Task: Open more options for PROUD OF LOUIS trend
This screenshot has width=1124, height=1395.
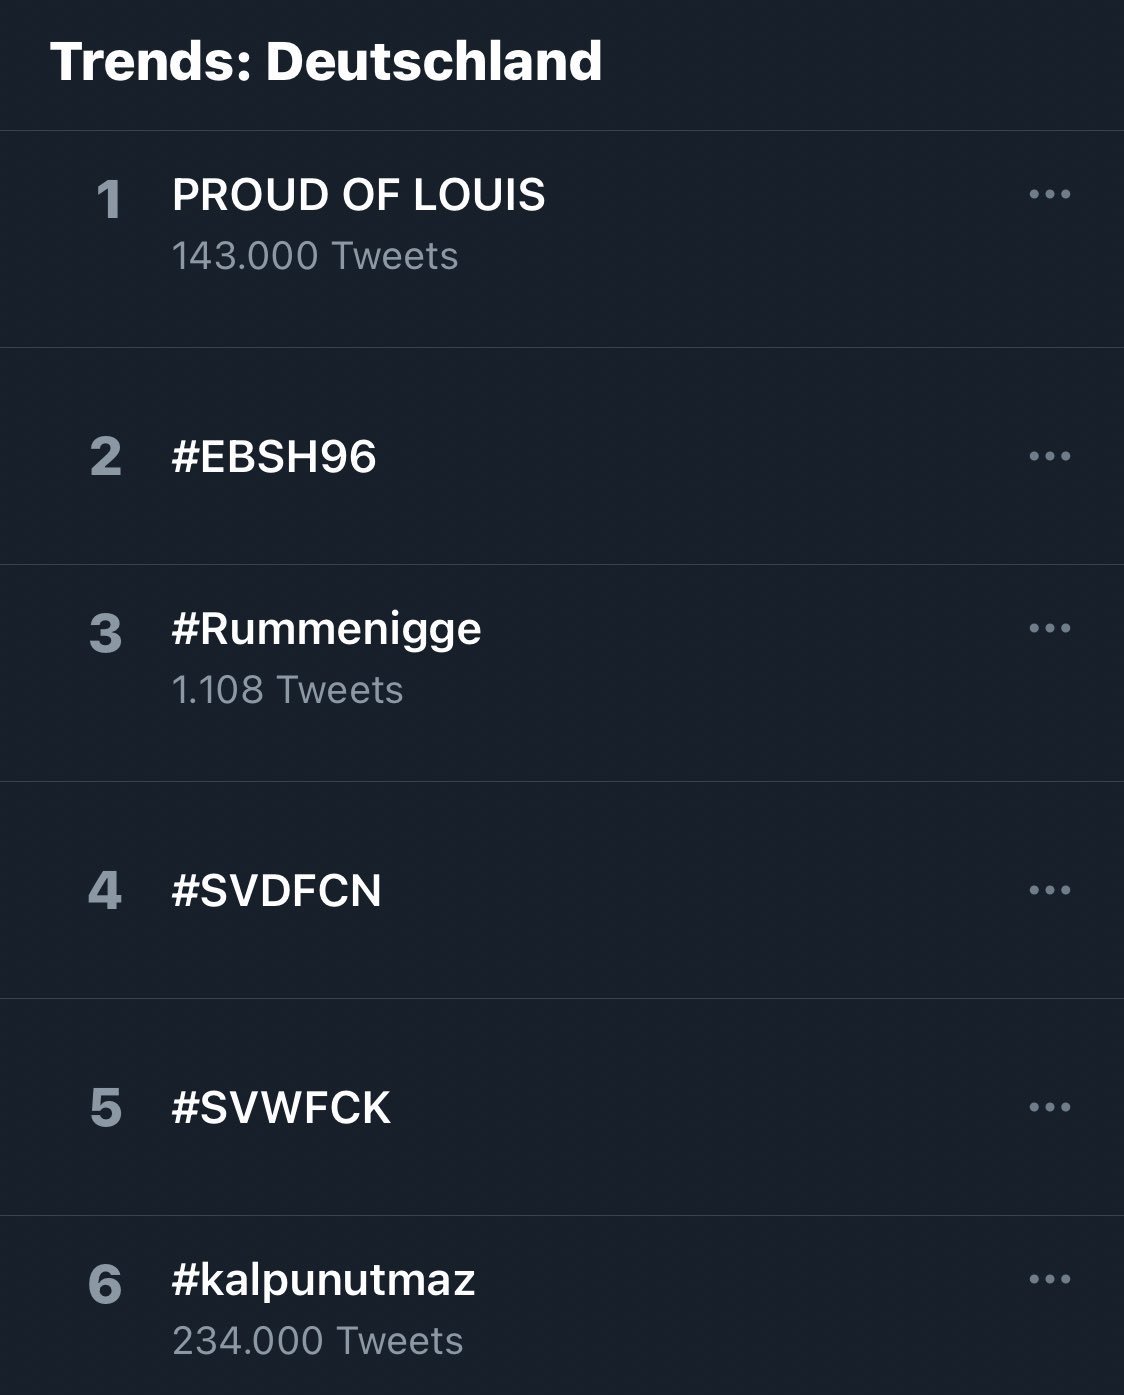Action: point(1049,194)
